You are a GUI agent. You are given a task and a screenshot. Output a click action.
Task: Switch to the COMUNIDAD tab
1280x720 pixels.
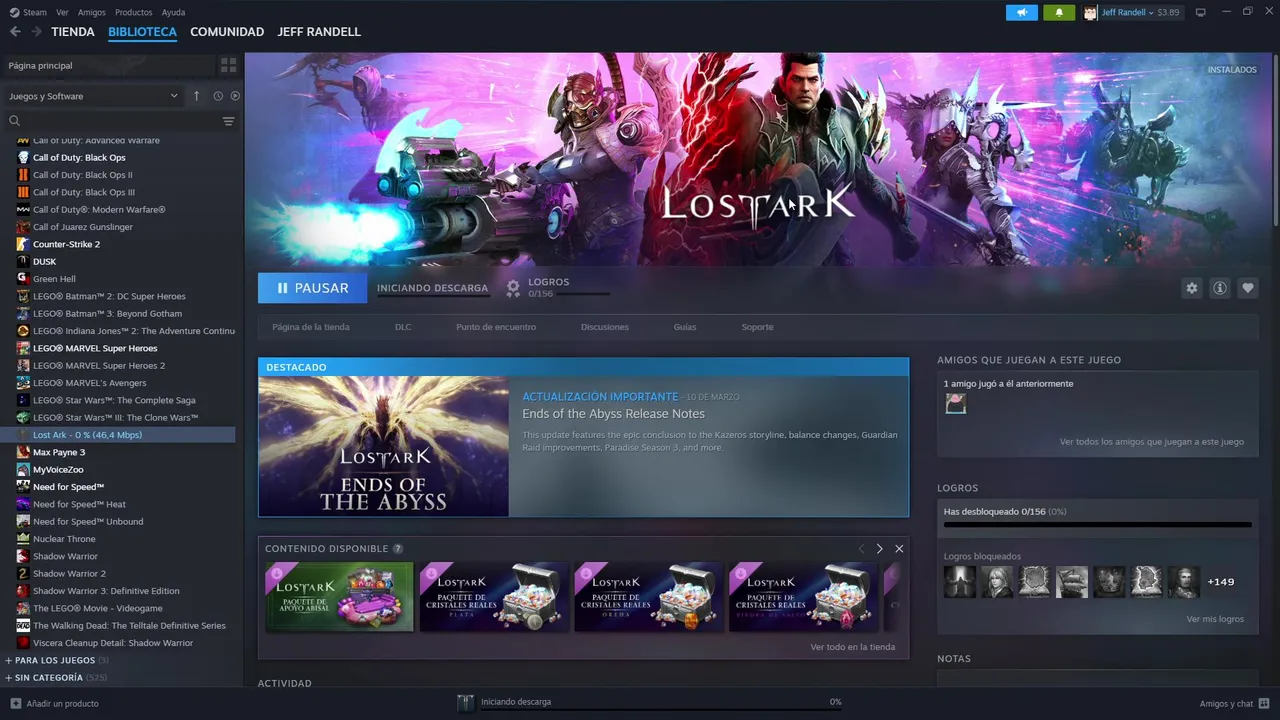227,32
